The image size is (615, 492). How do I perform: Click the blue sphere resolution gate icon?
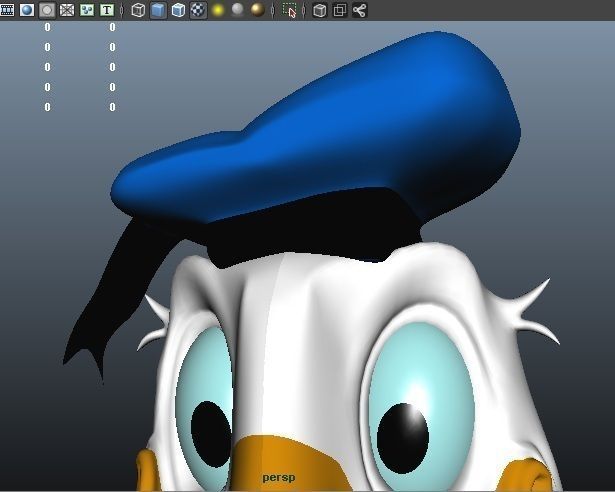point(27,10)
